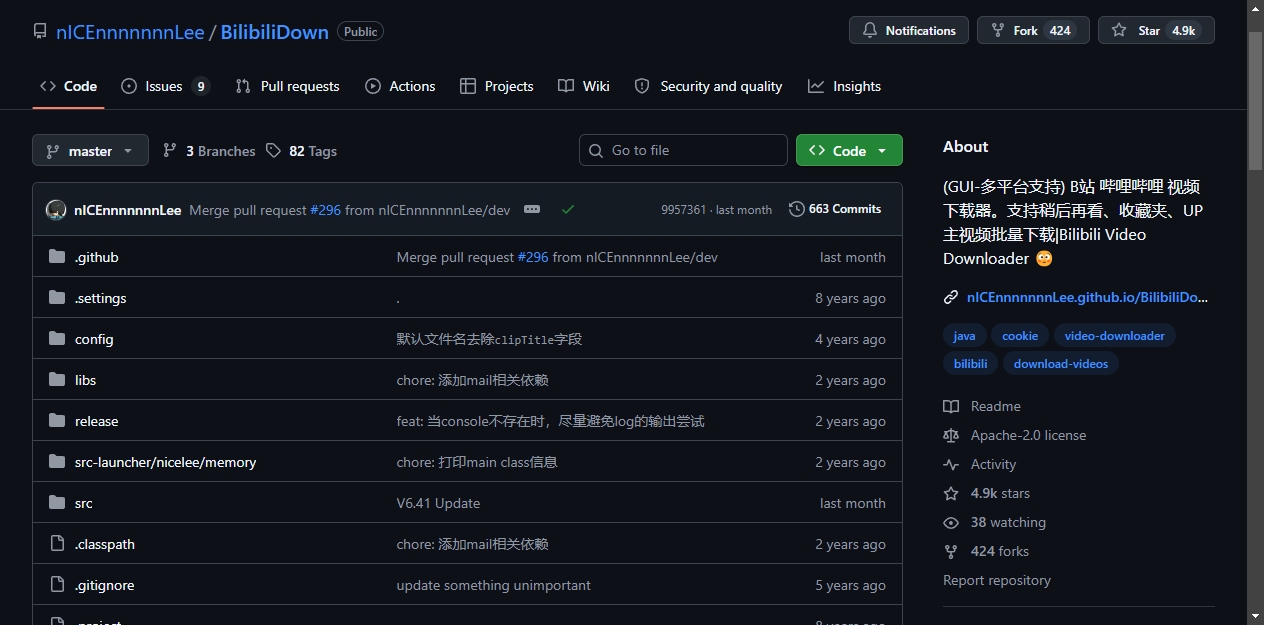Click the branch icon next to 3 Branches
The width and height of the screenshot is (1264, 625).
tap(170, 151)
